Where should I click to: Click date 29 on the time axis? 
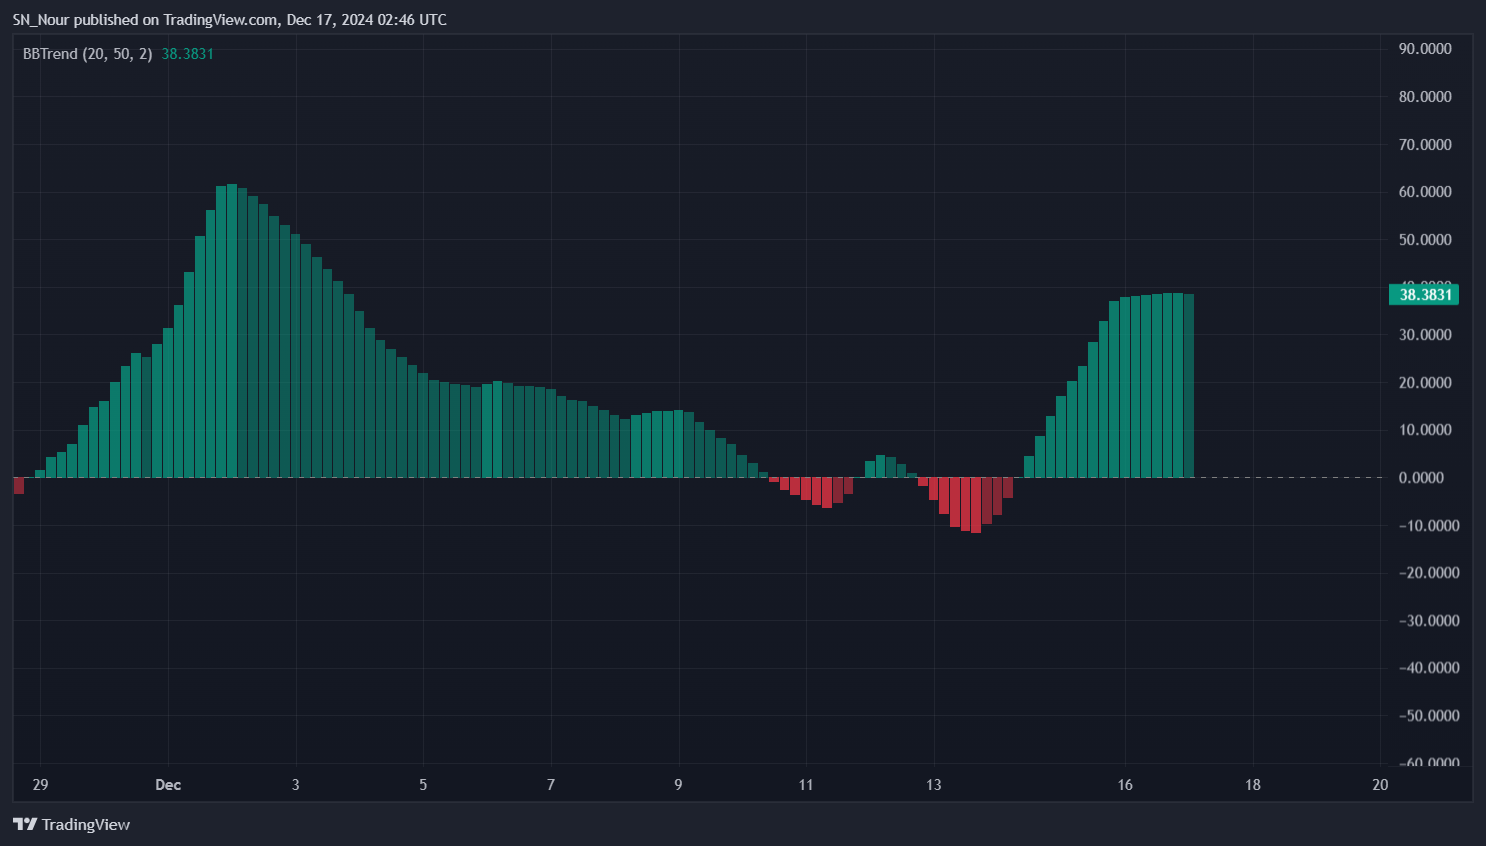(40, 785)
